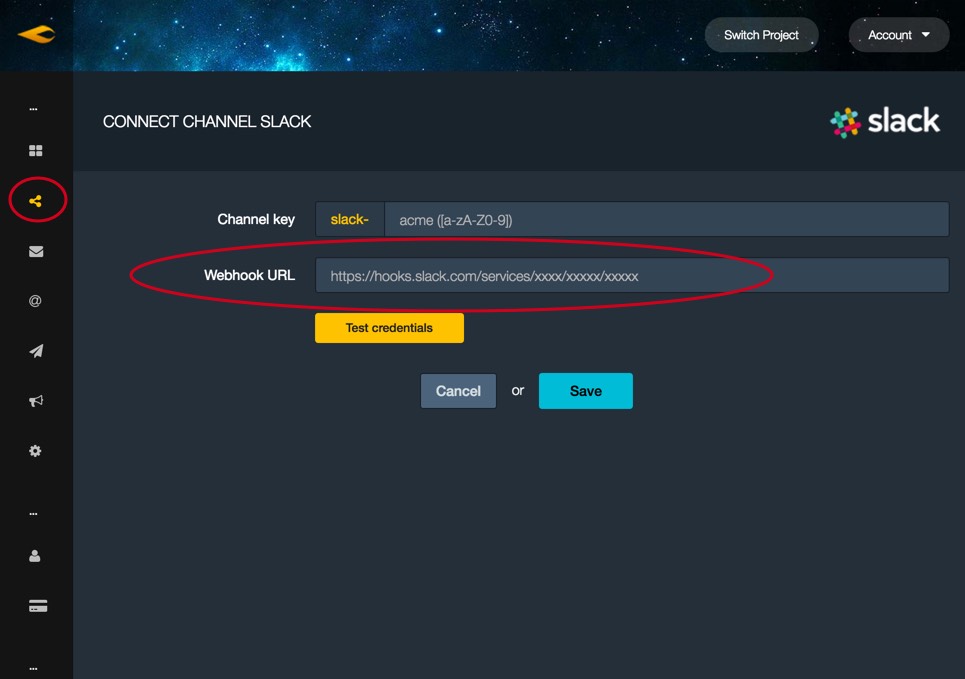Expand the Account dropdown menu

[x=899, y=35]
